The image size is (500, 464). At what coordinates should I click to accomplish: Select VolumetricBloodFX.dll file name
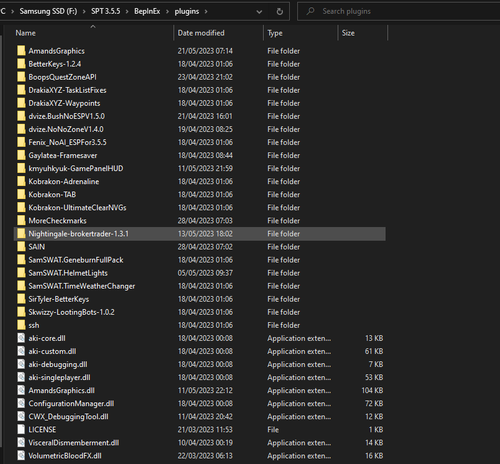pos(65,456)
